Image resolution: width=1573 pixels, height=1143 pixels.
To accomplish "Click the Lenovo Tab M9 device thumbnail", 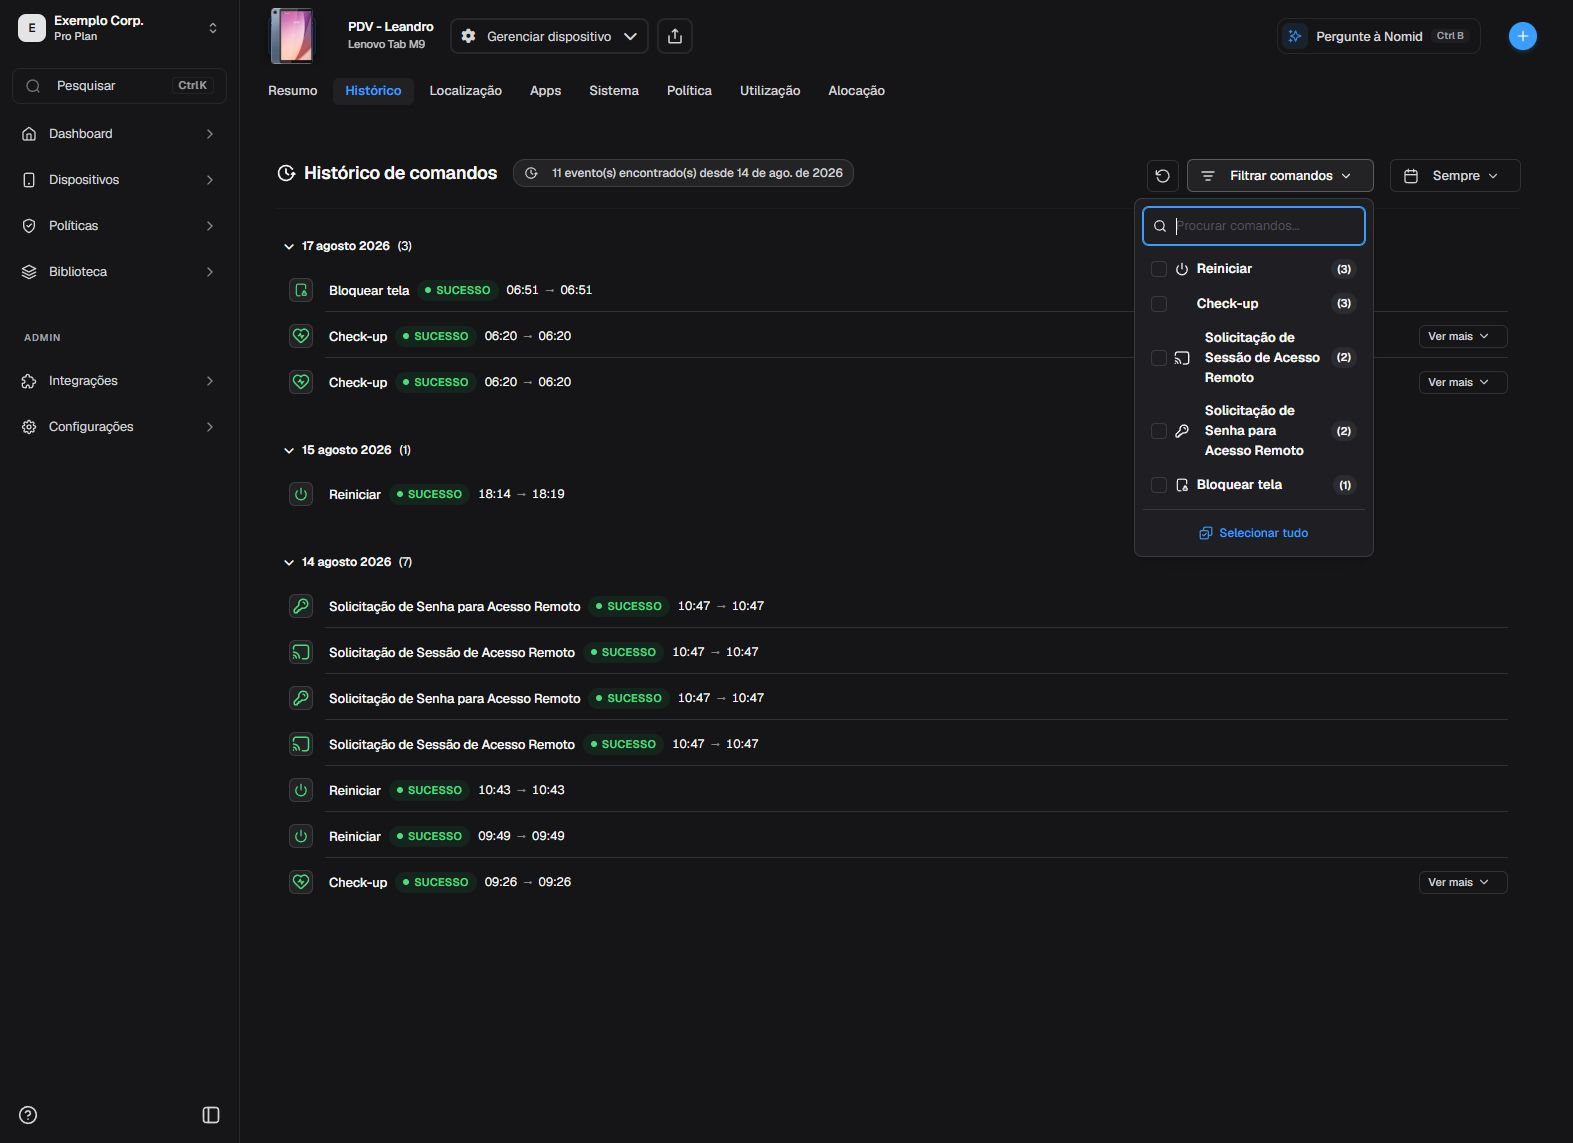I will [x=292, y=36].
